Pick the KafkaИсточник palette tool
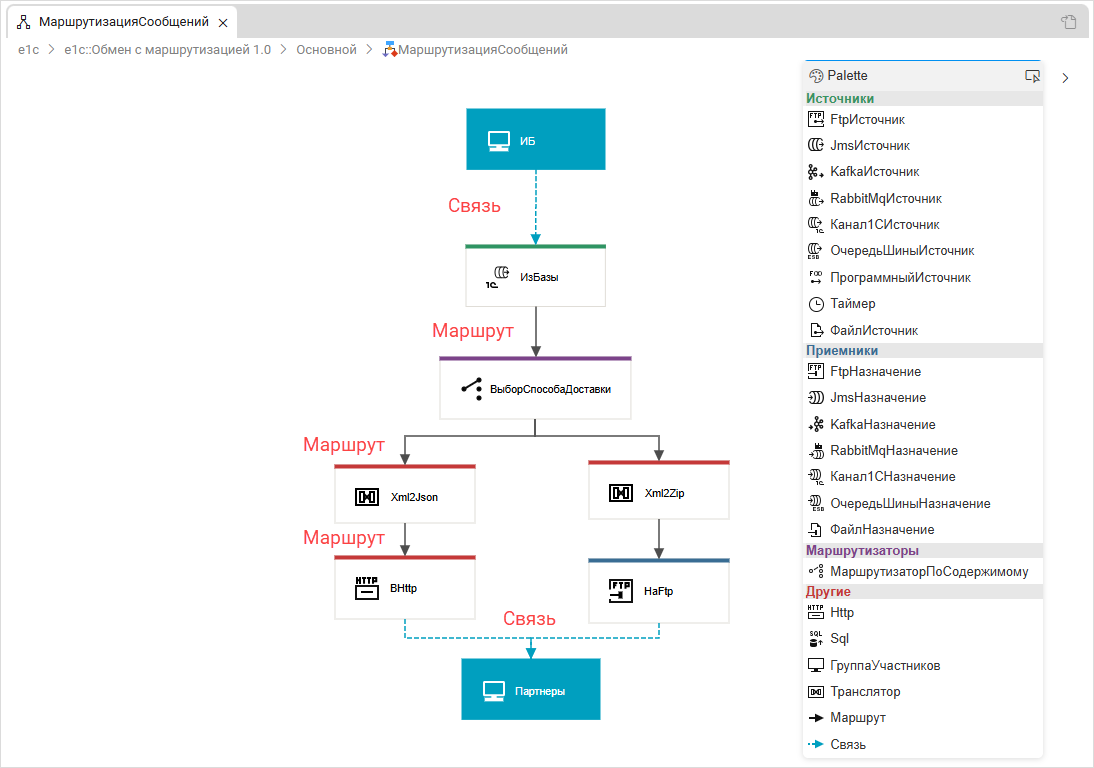The height and width of the screenshot is (768, 1094). point(815,172)
